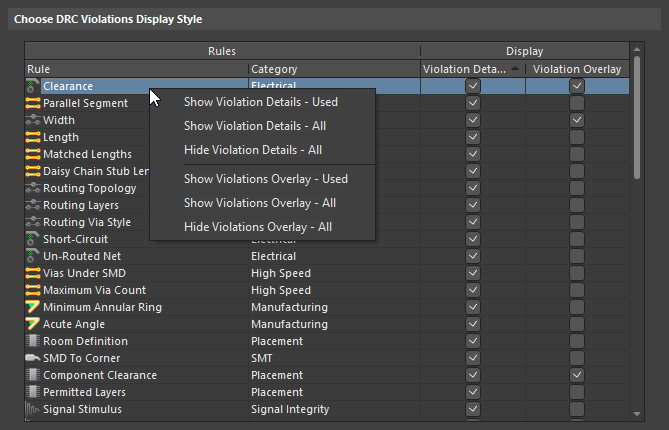The image size is (669, 430).
Task: Click the scrollbar up arrow
Action: (637, 49)
